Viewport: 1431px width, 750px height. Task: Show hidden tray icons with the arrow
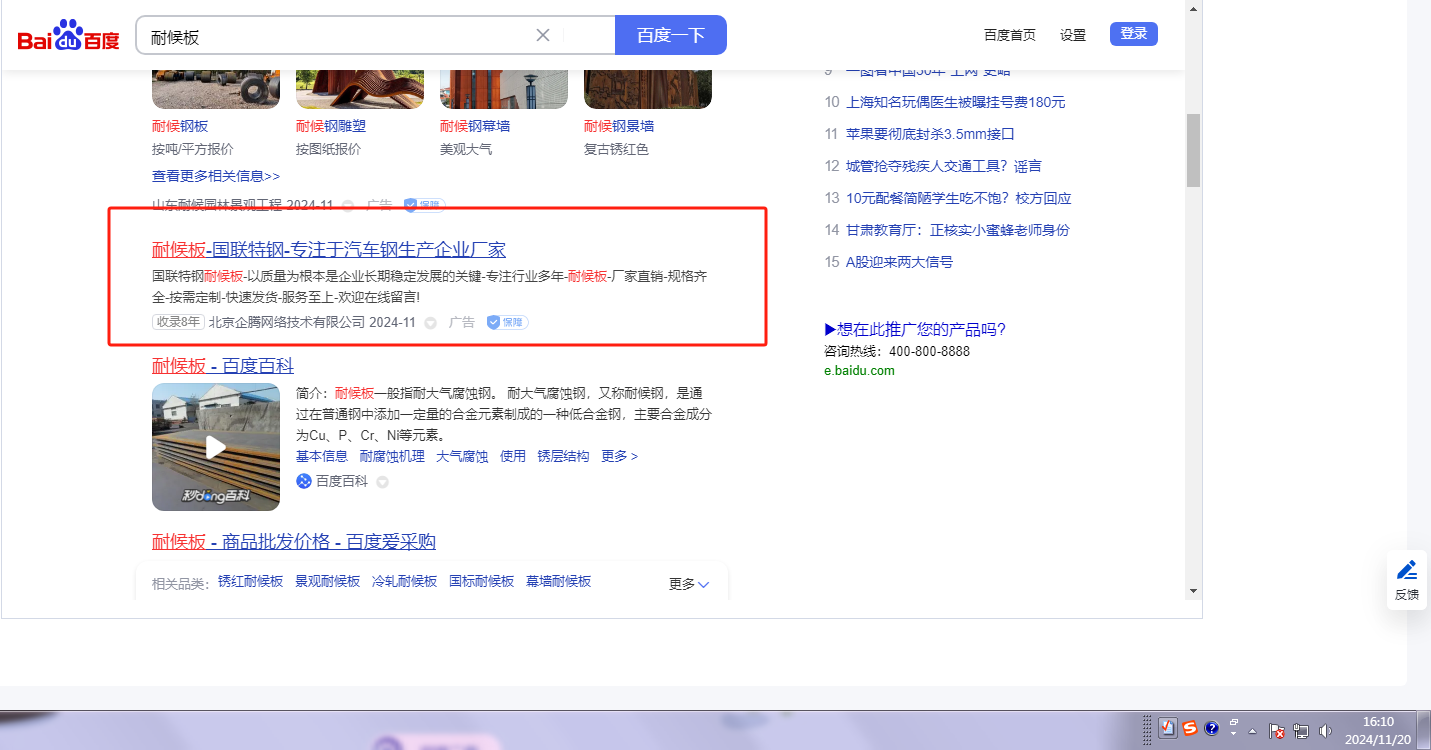click(1252, 730)
